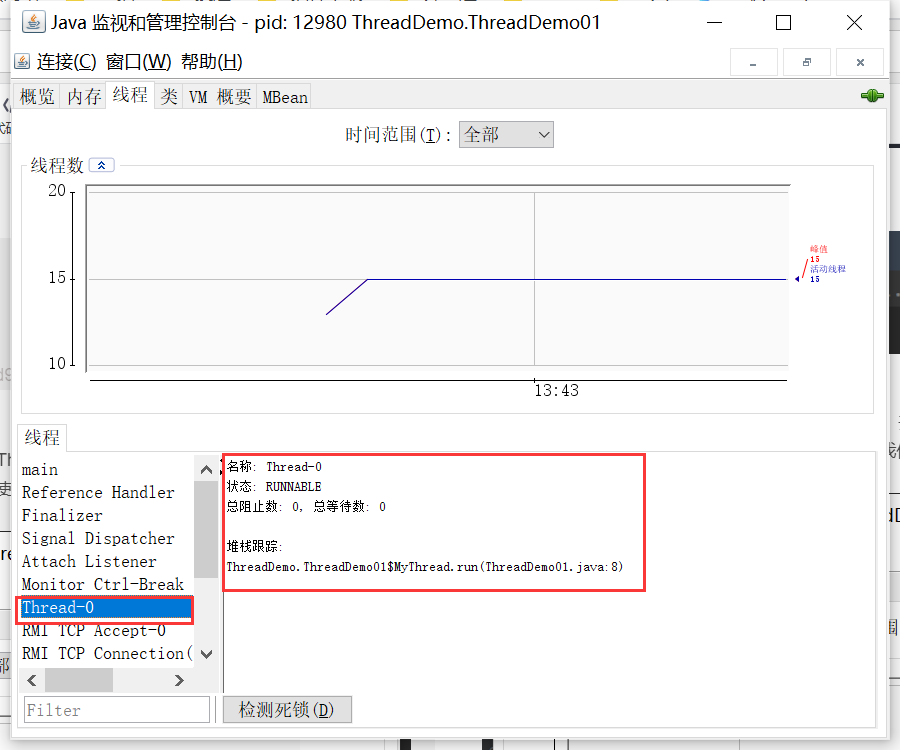
Task: Open the 窗口(W) menu
Action: coord(138,61)
